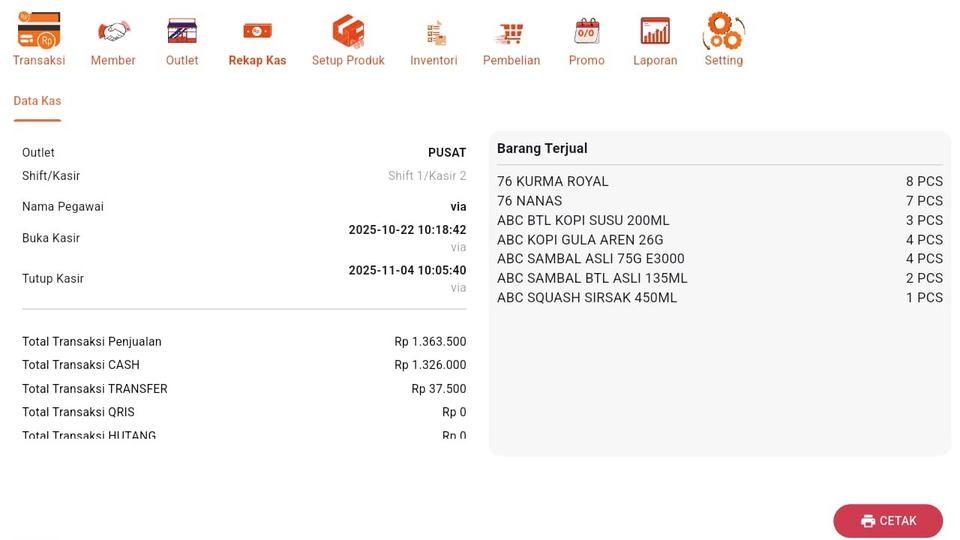Click the Total Transaksi TRANSFER label

click(x=95, y=389)
